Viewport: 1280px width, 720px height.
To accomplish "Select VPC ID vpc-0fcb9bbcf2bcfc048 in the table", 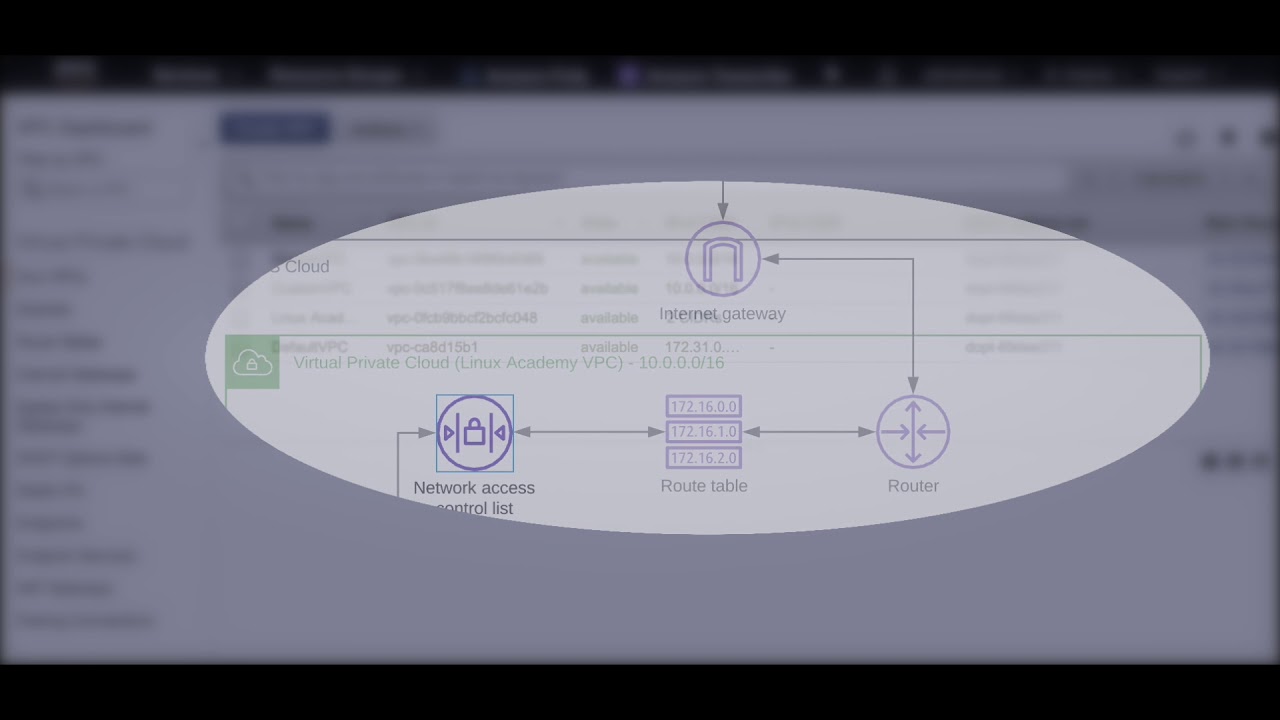I will tap(462, 318).
